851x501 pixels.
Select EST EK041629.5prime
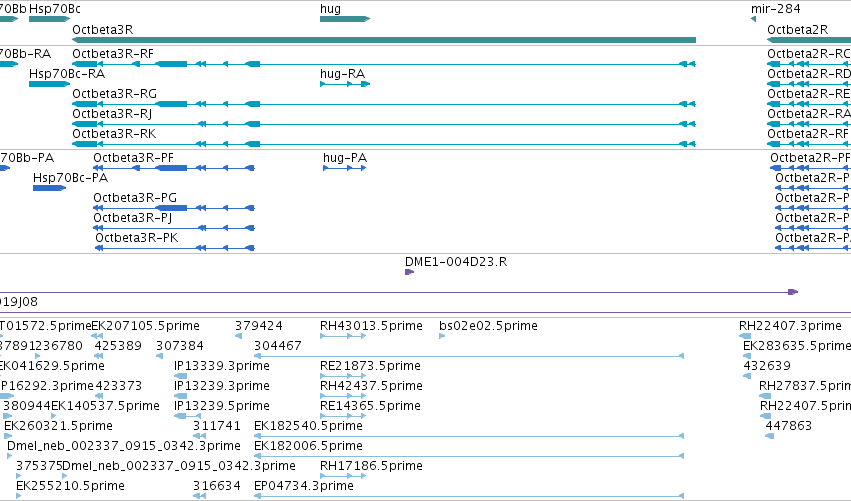pyautogui.click(x=52, y=366)
